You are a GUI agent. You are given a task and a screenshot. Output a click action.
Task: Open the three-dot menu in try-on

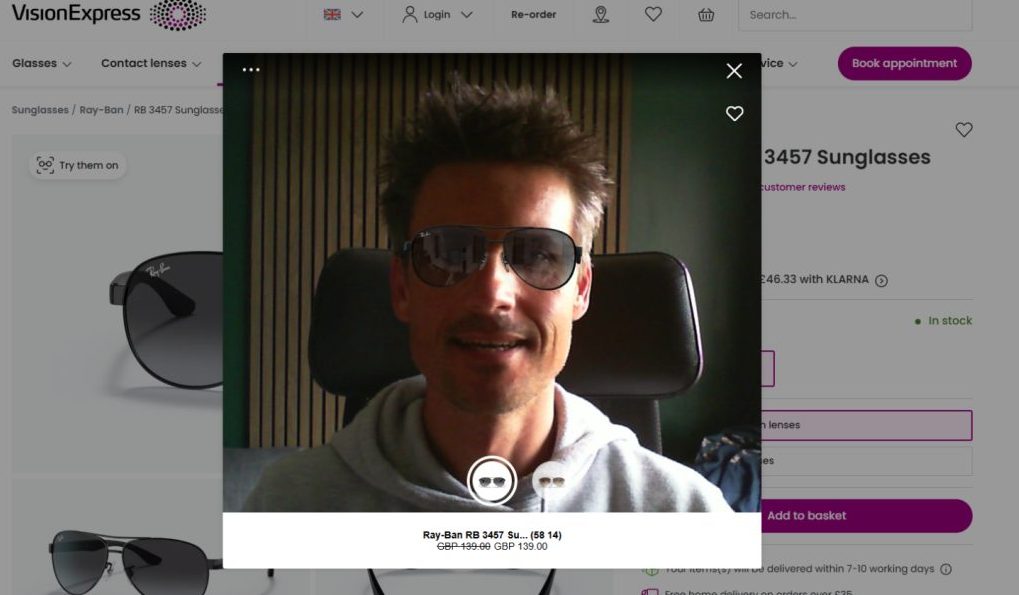[x=251, y=70]
